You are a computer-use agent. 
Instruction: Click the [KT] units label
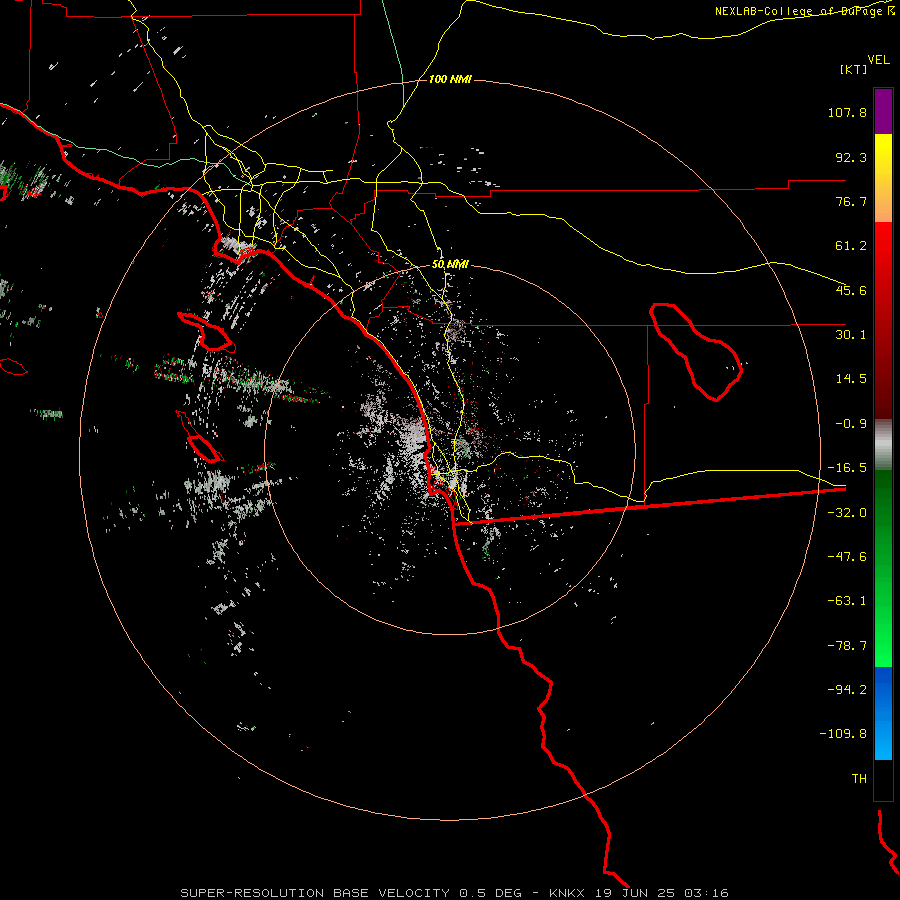pyautogui.click(x=854, y=69)
